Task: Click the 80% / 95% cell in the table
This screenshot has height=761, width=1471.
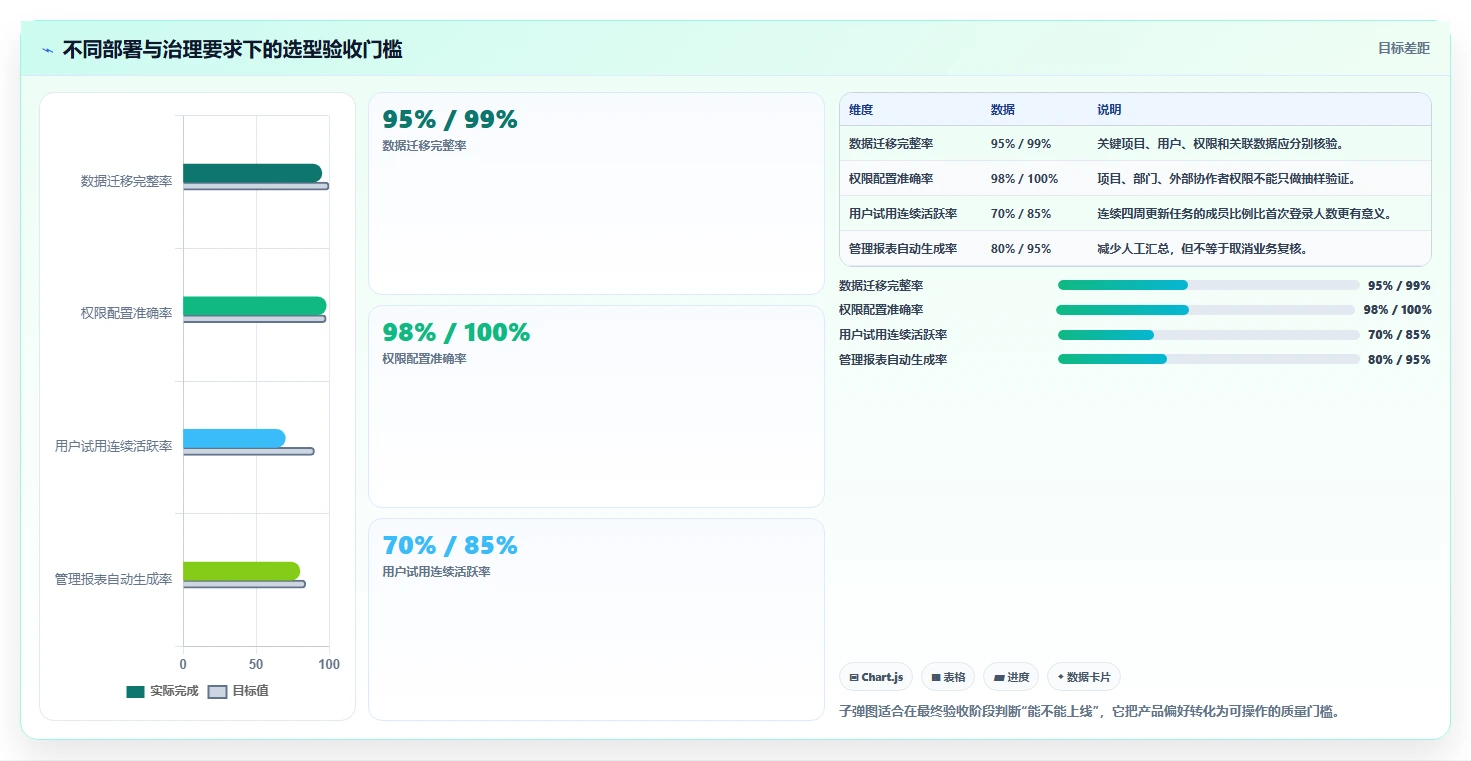Action: tap(1021, 249)
